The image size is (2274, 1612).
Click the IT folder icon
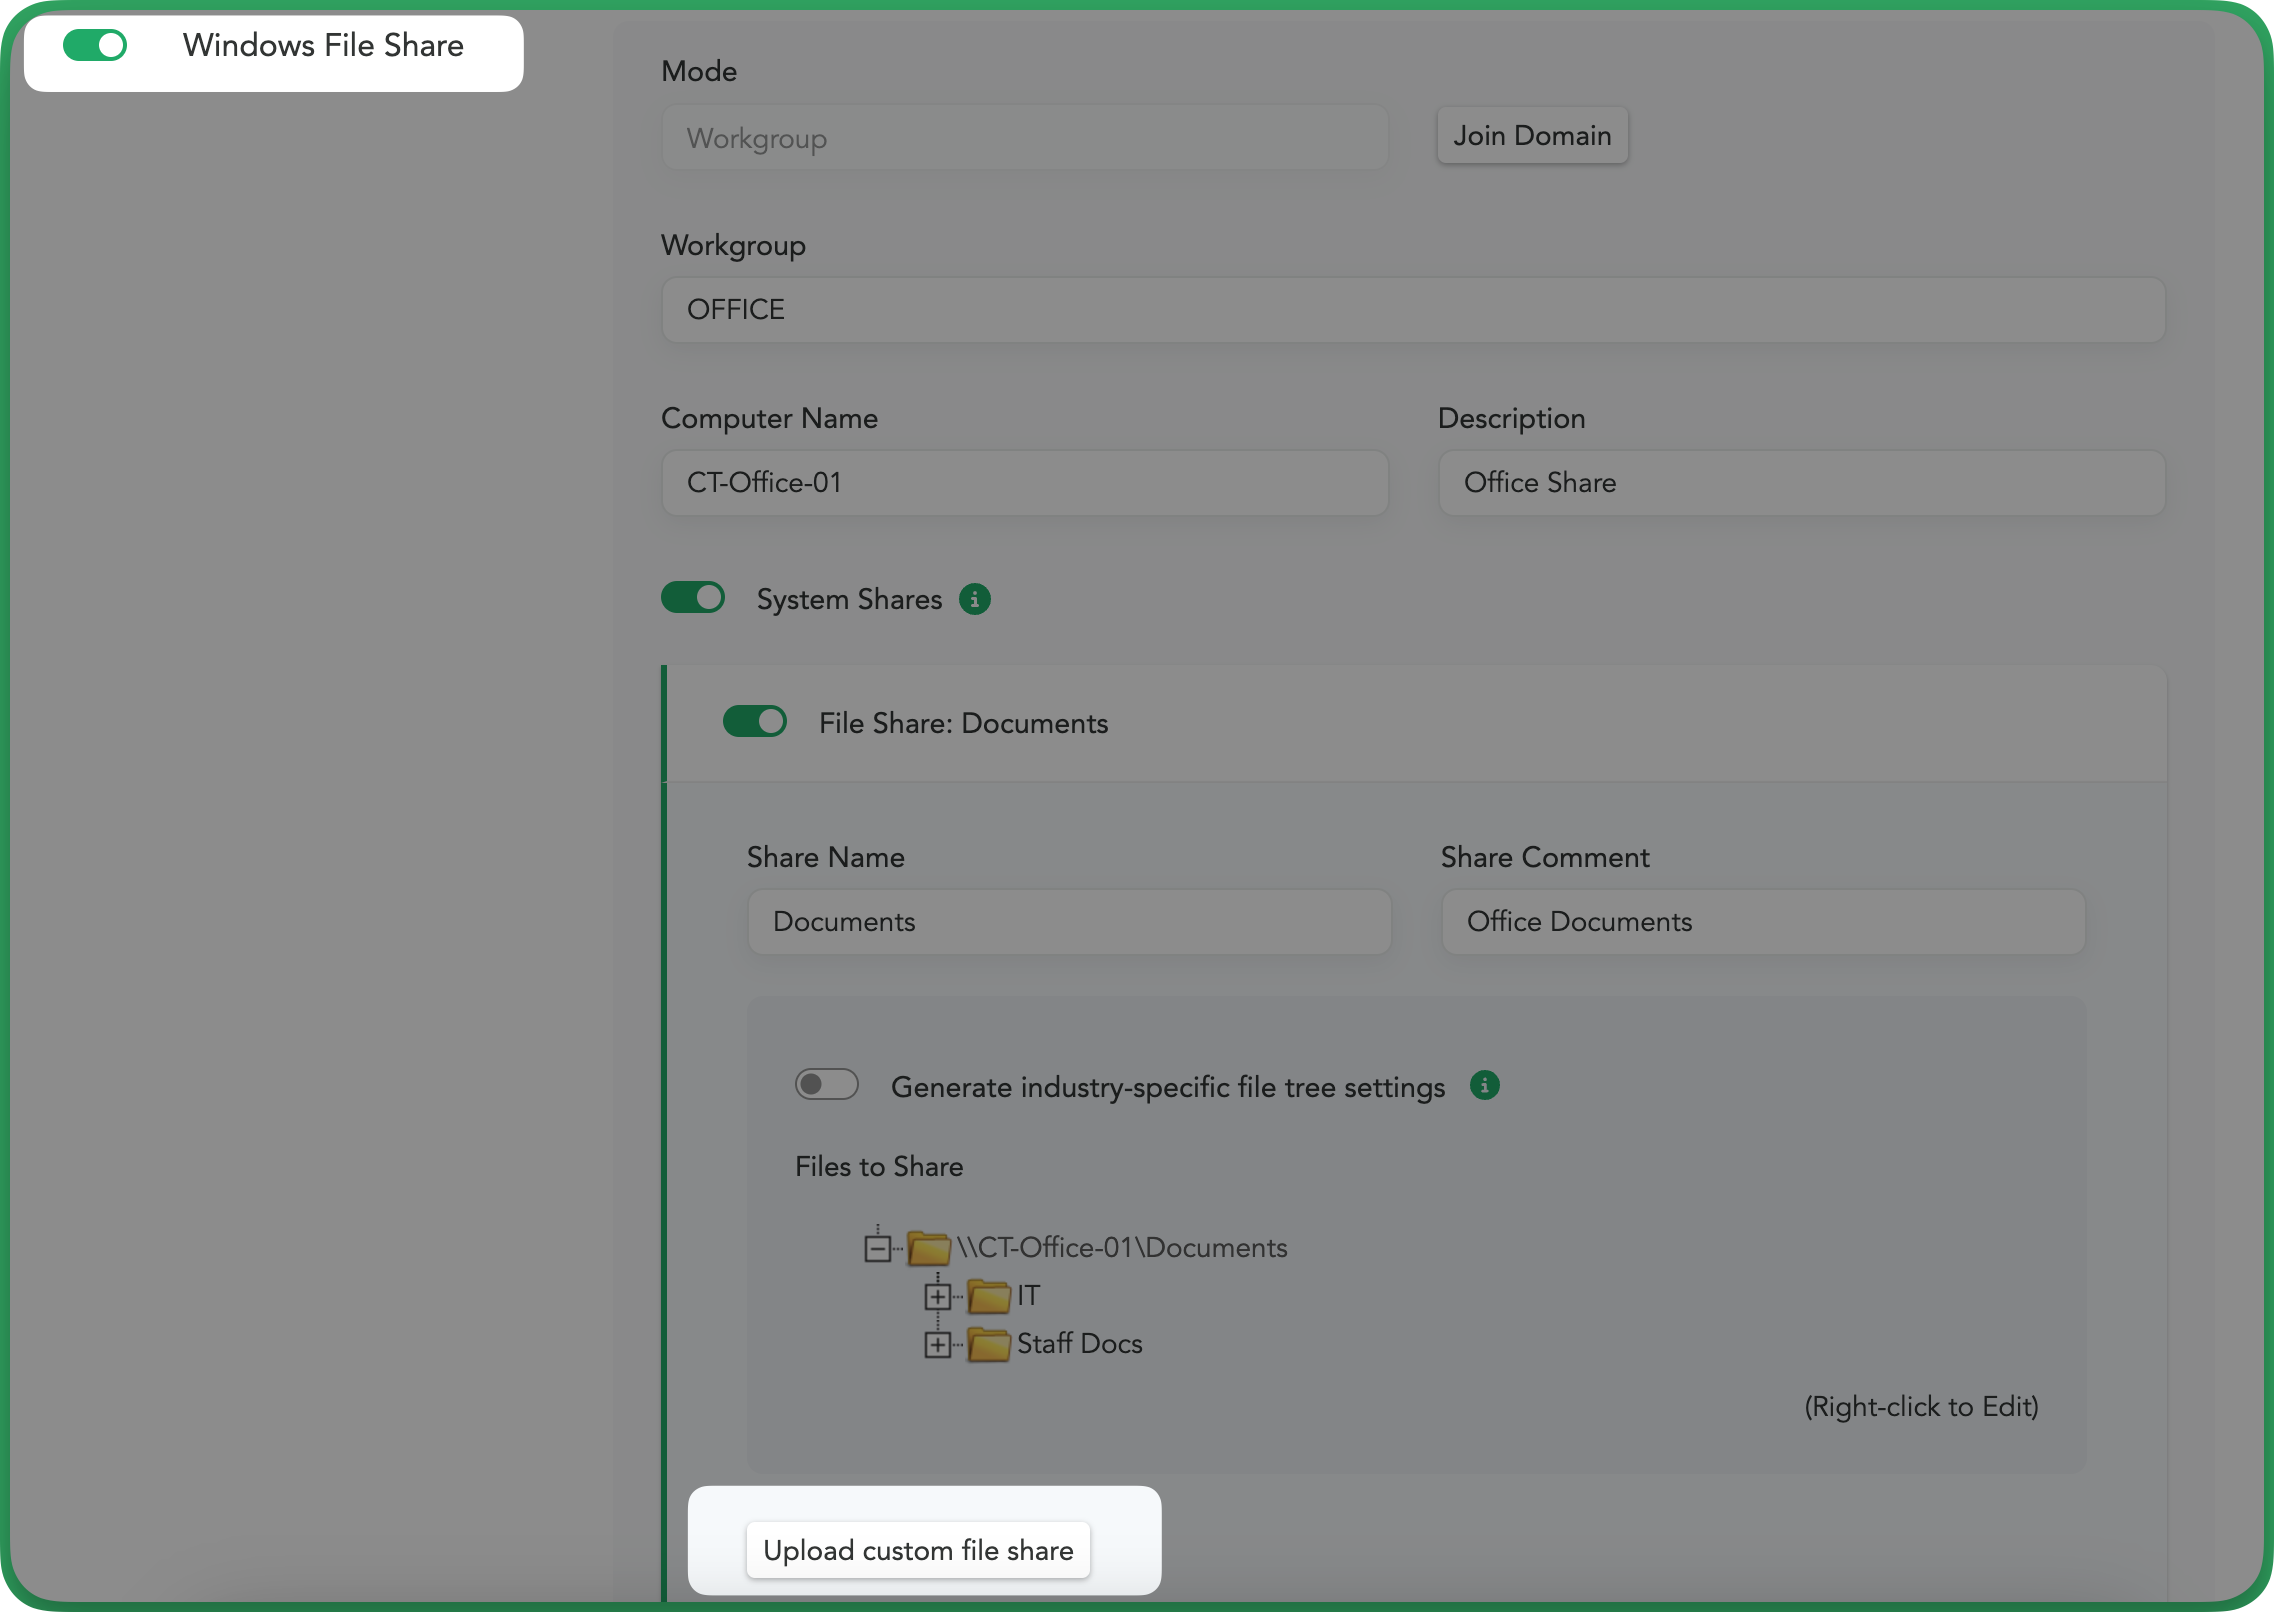click(989, 1296)
